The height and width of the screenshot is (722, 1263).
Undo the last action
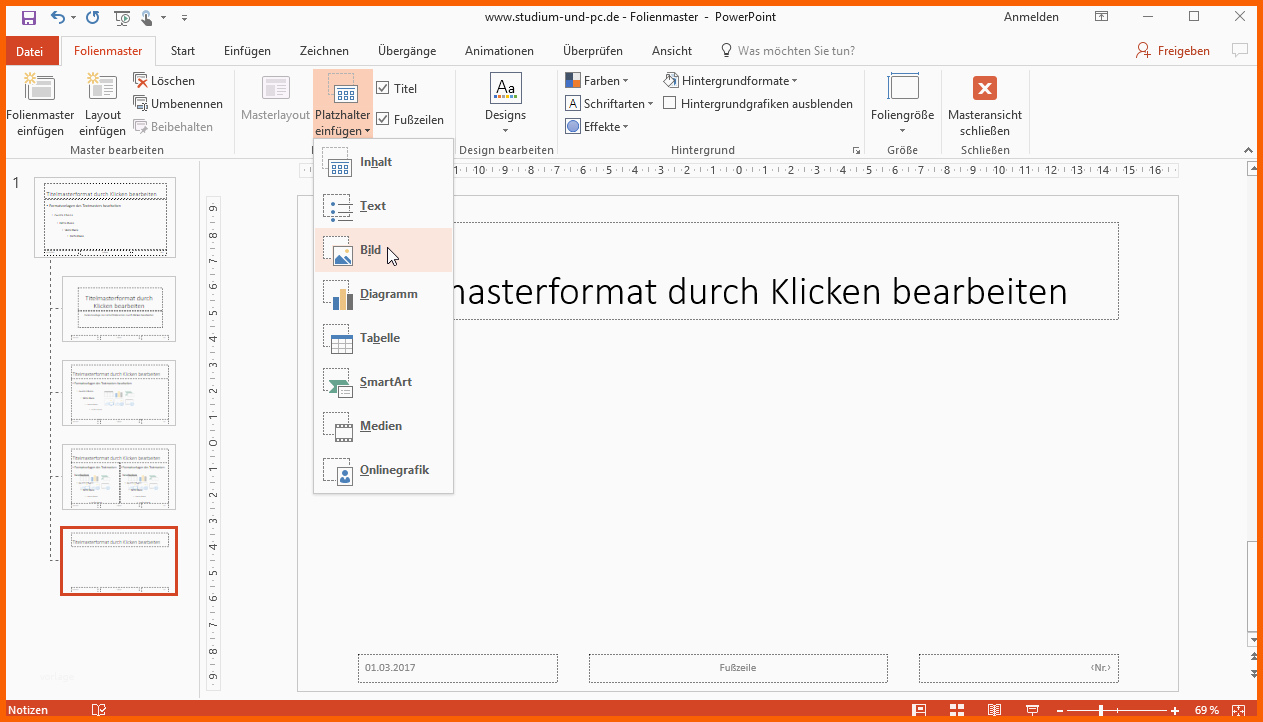coord(57,17)
